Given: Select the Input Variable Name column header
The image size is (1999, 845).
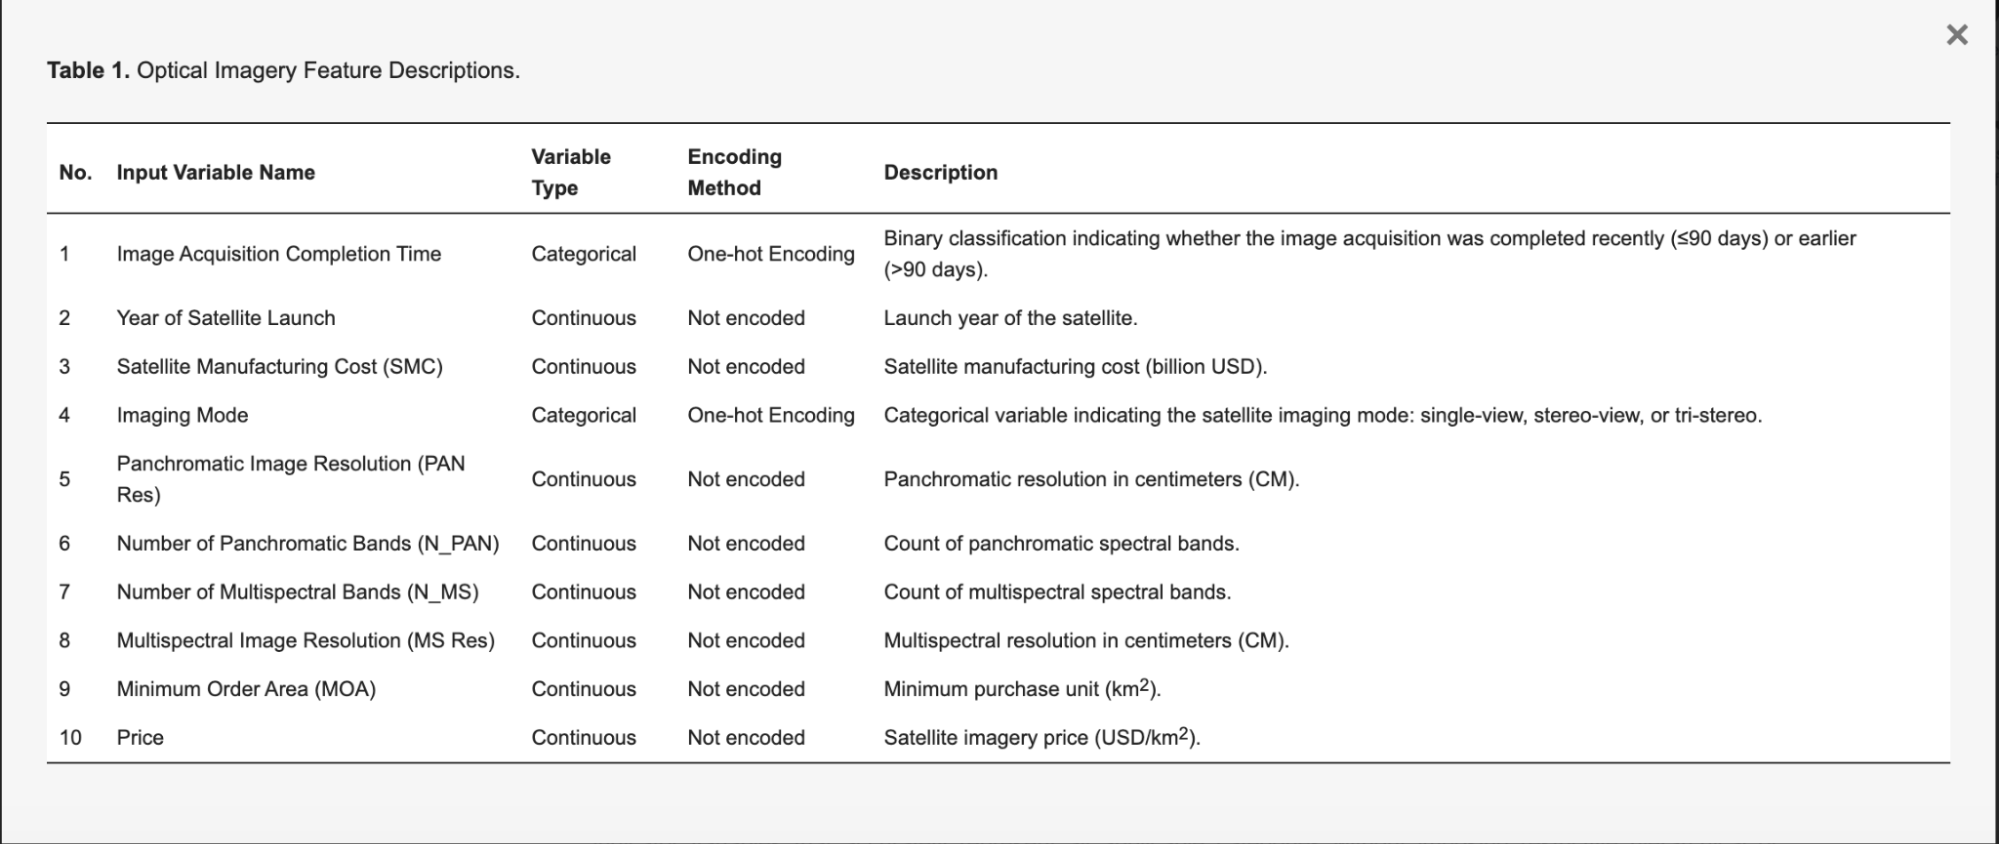Looking at the screenshot, I should coord(216,172).
